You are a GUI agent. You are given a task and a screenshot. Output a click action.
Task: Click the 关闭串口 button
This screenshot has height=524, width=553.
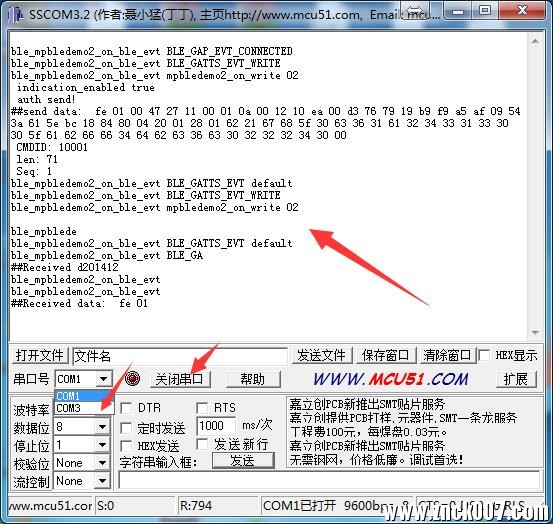click(x=180, y=379)
